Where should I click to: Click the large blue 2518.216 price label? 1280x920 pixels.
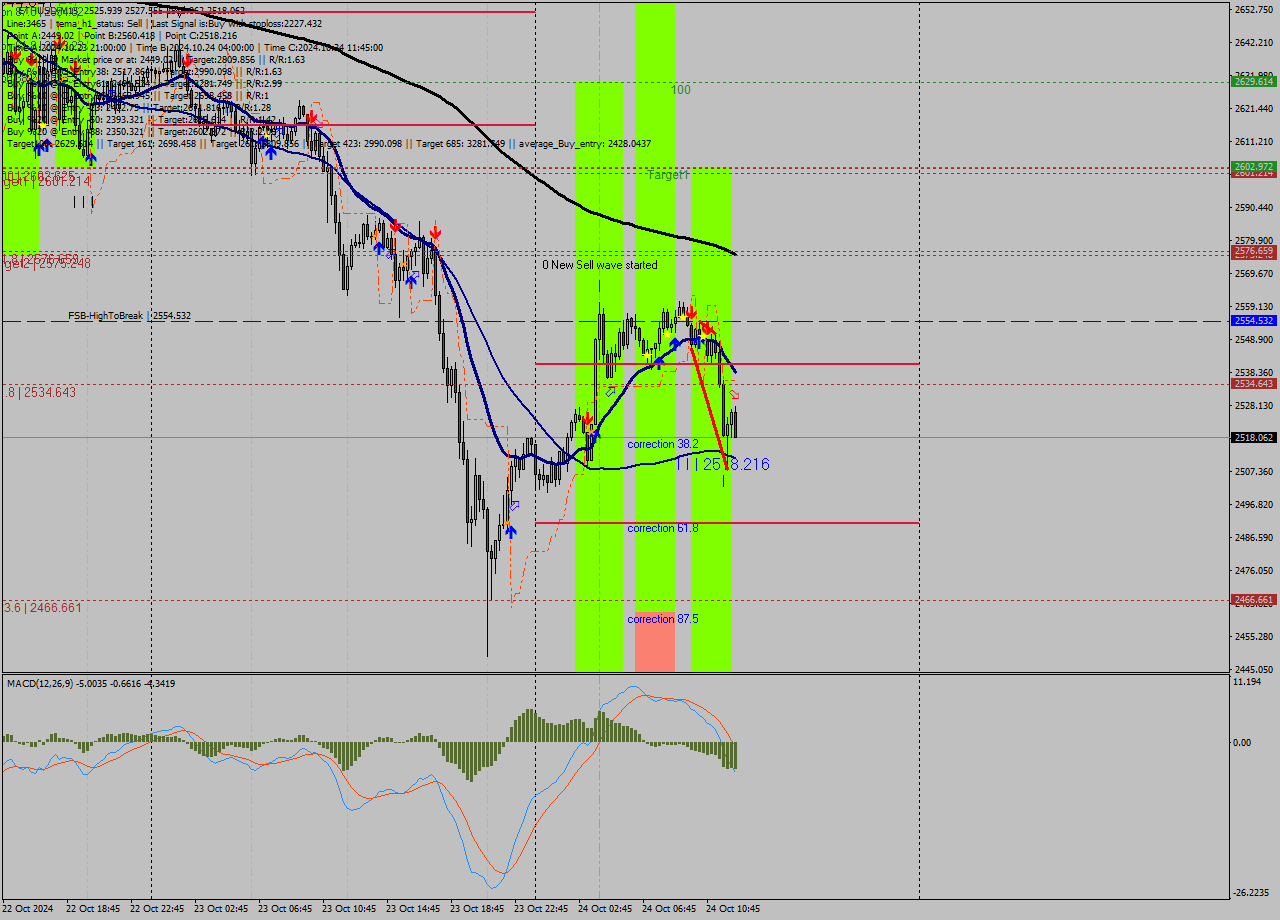click(x=722, y=464)
